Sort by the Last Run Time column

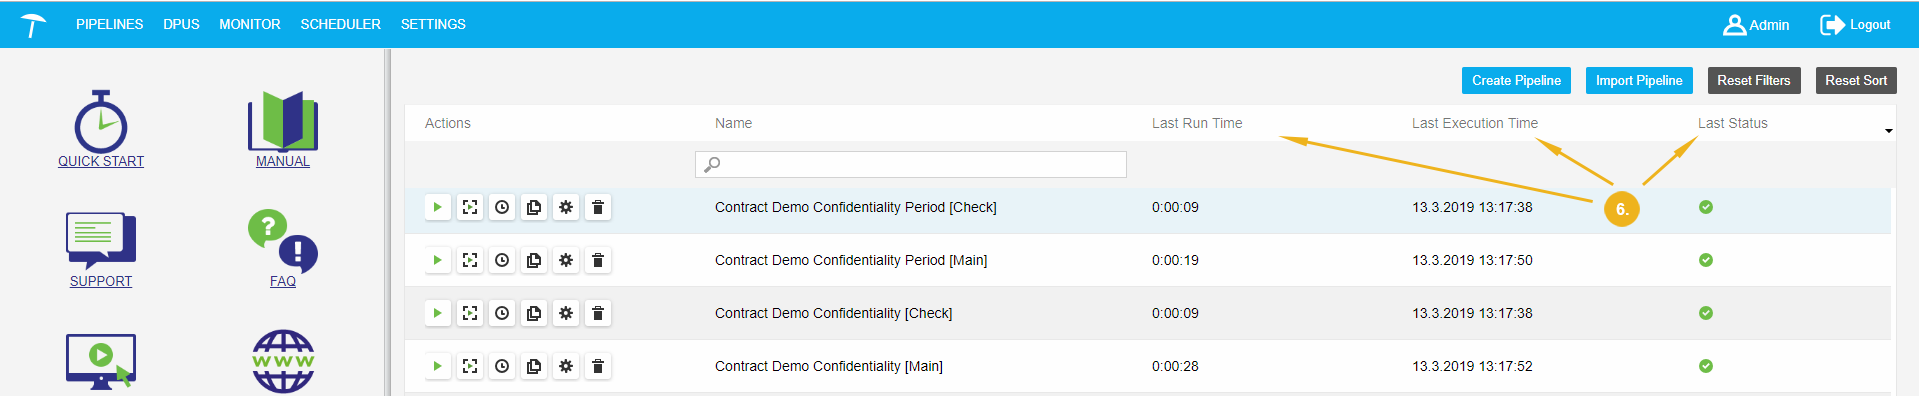tap(1197, 123)
